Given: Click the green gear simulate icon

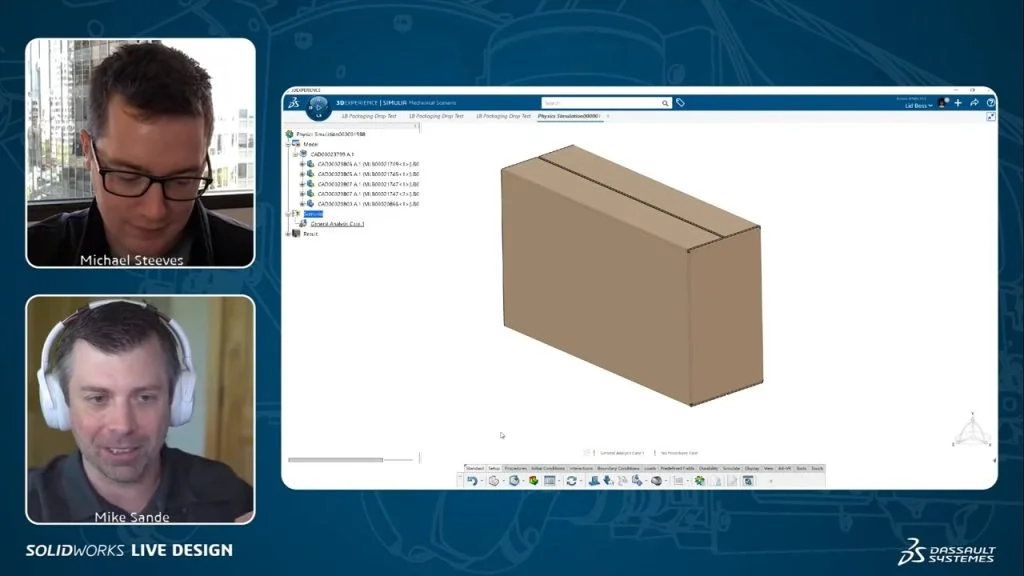Looking at the screenshot, I should pyautogui.click(x=699, y=481).
